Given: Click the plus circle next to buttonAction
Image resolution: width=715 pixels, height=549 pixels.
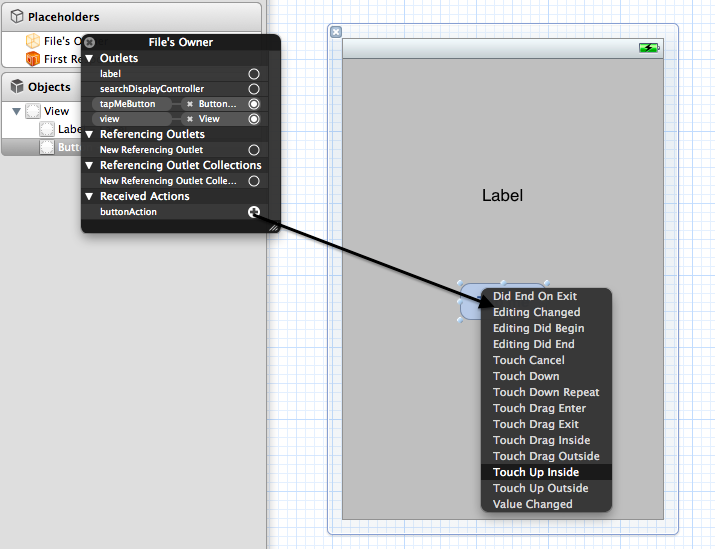Looking at the screenshot, I should 254,212.
